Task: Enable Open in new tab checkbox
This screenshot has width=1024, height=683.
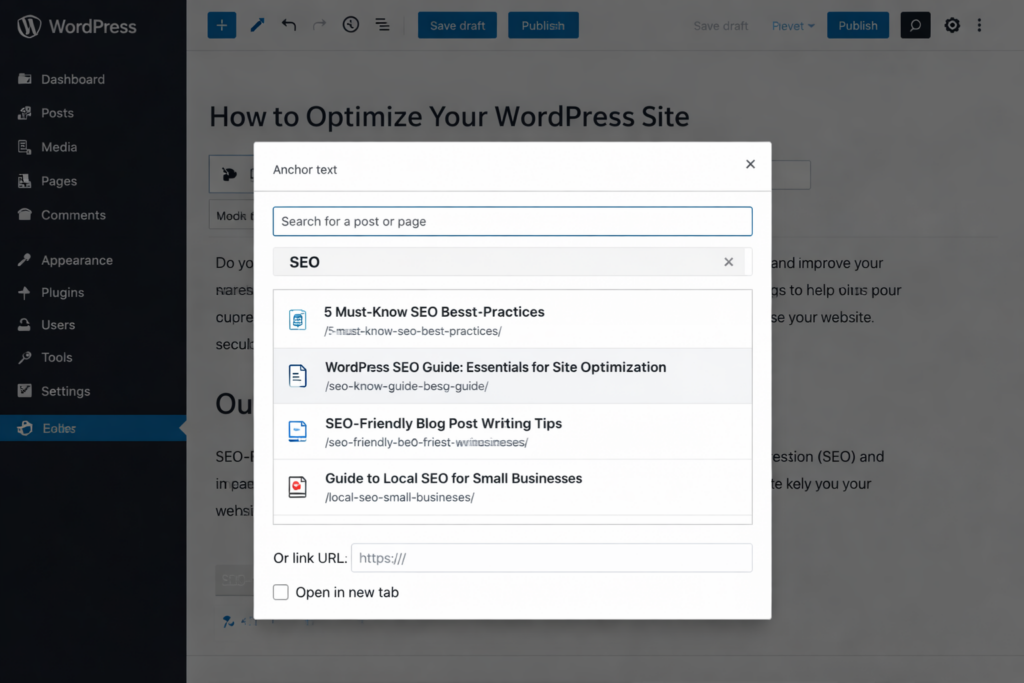Action: 281,592
